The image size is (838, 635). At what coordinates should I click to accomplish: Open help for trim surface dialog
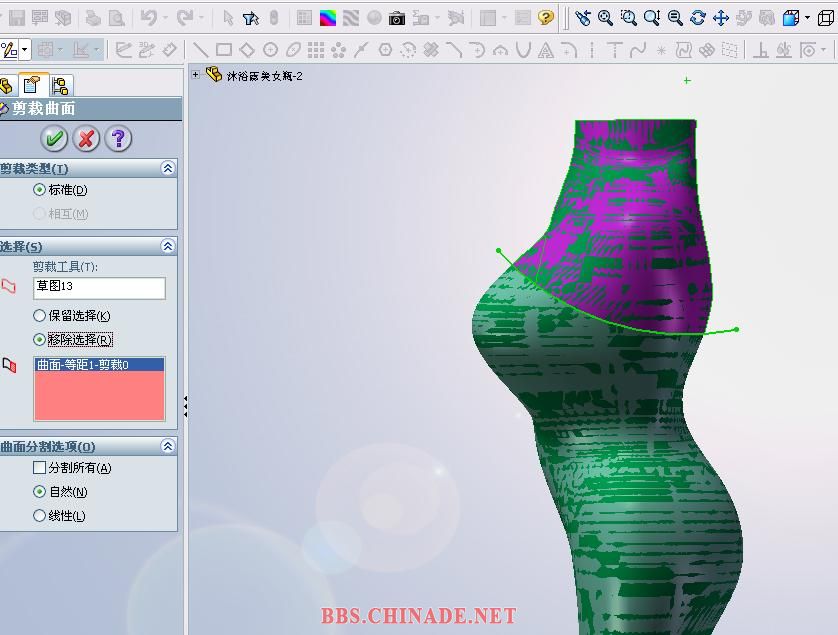[x=118, y=139]
